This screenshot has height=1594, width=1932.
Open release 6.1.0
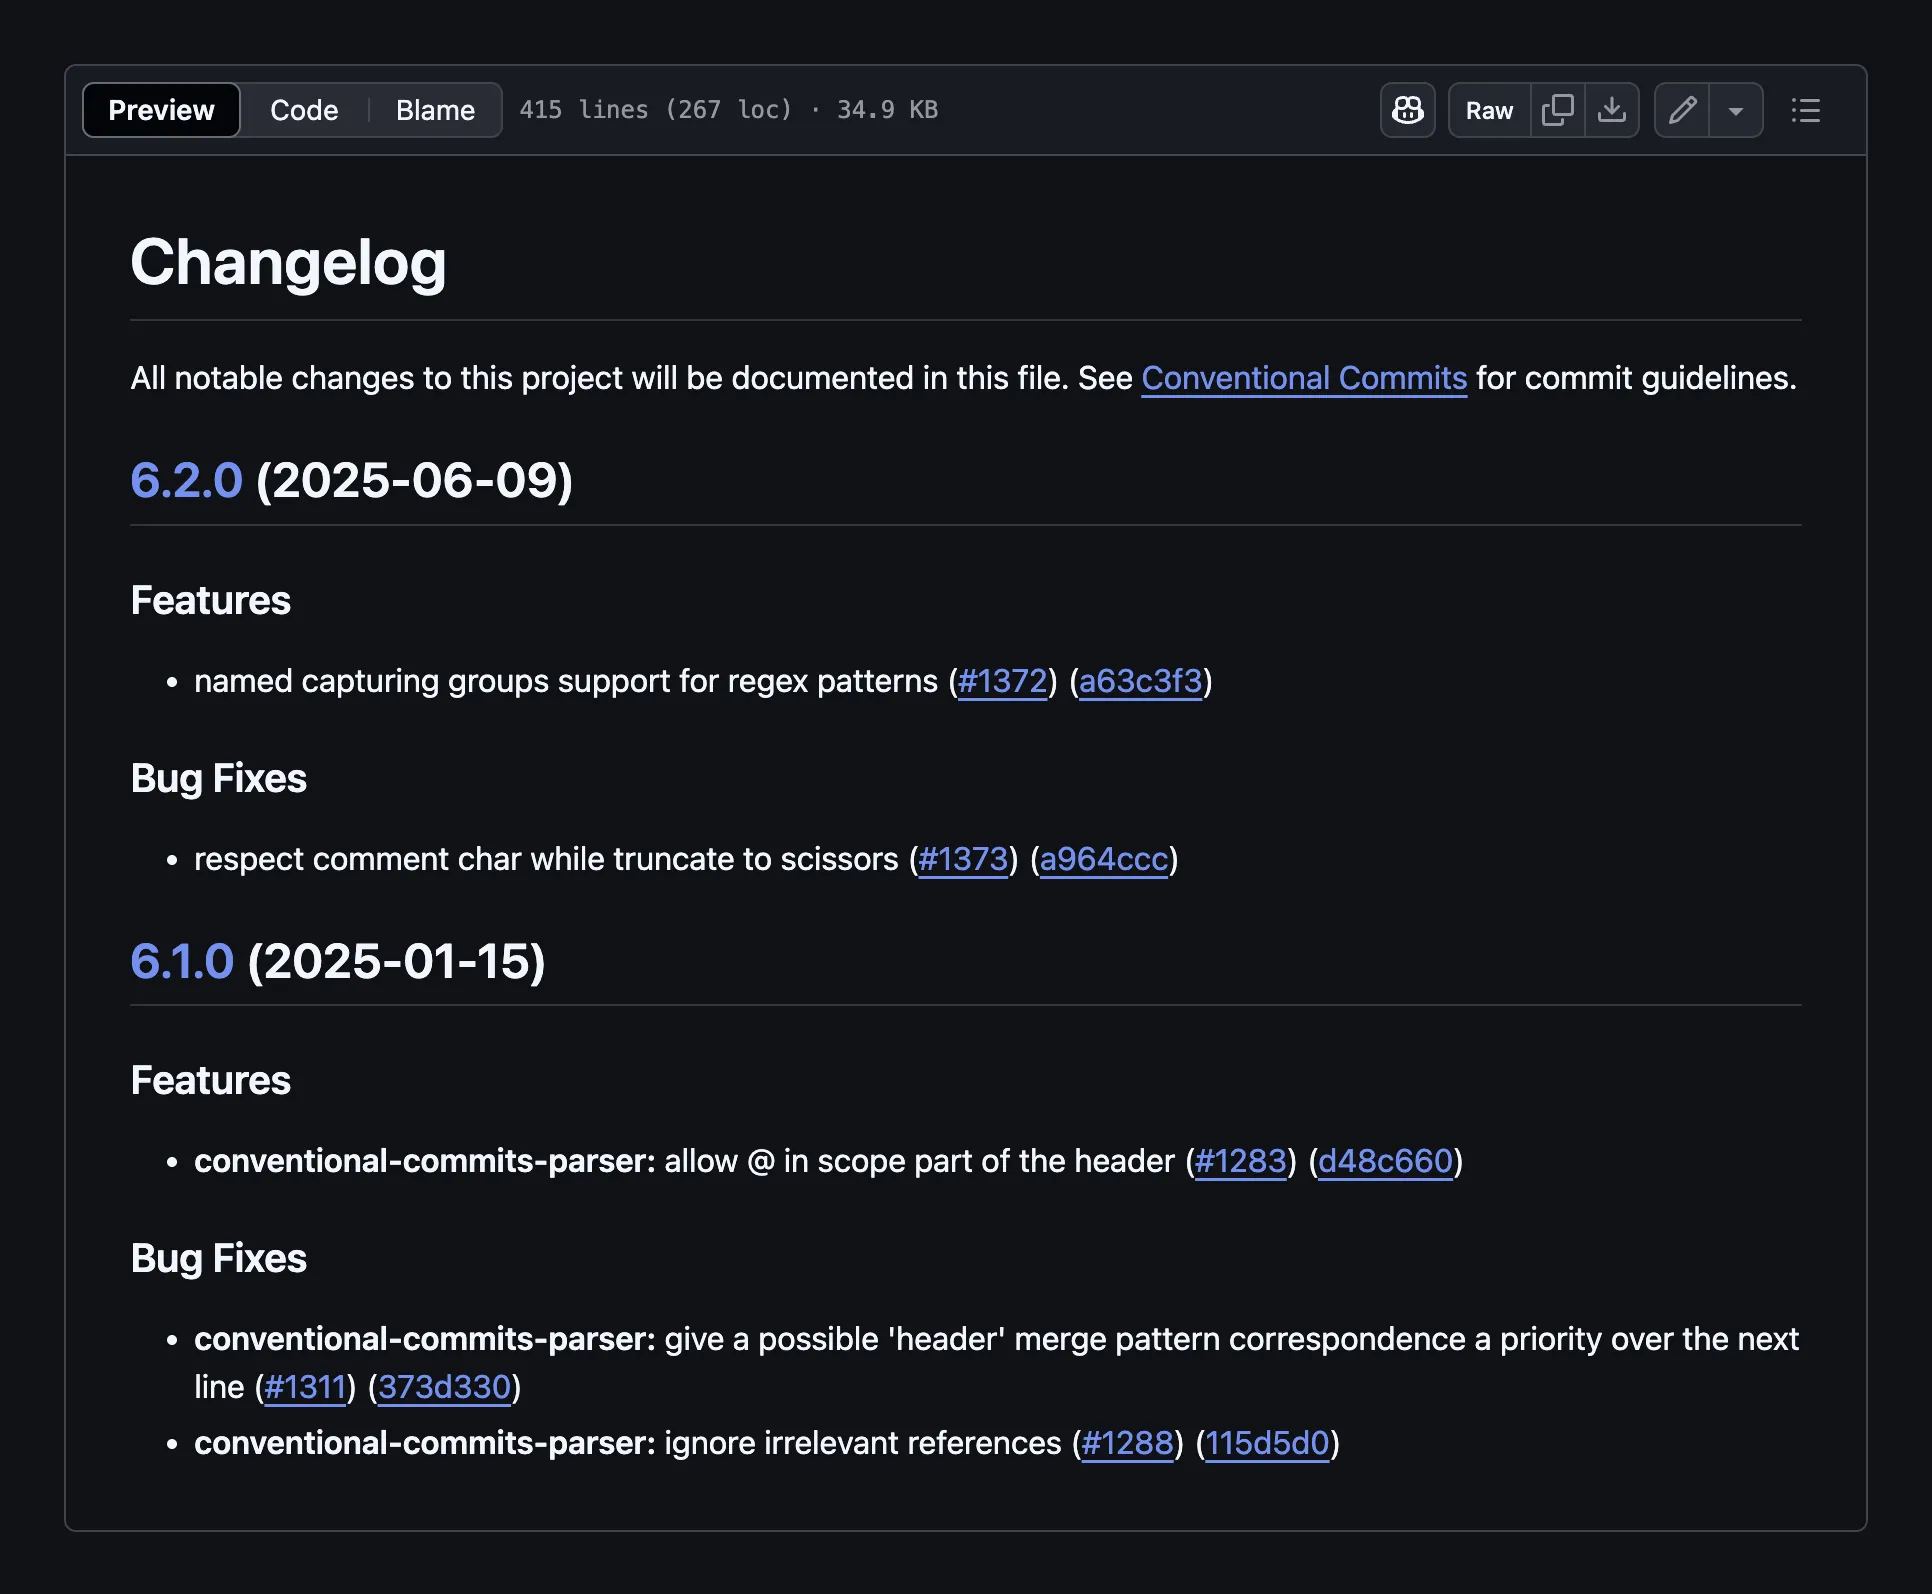pyautogui.click(x=181, y=961)
